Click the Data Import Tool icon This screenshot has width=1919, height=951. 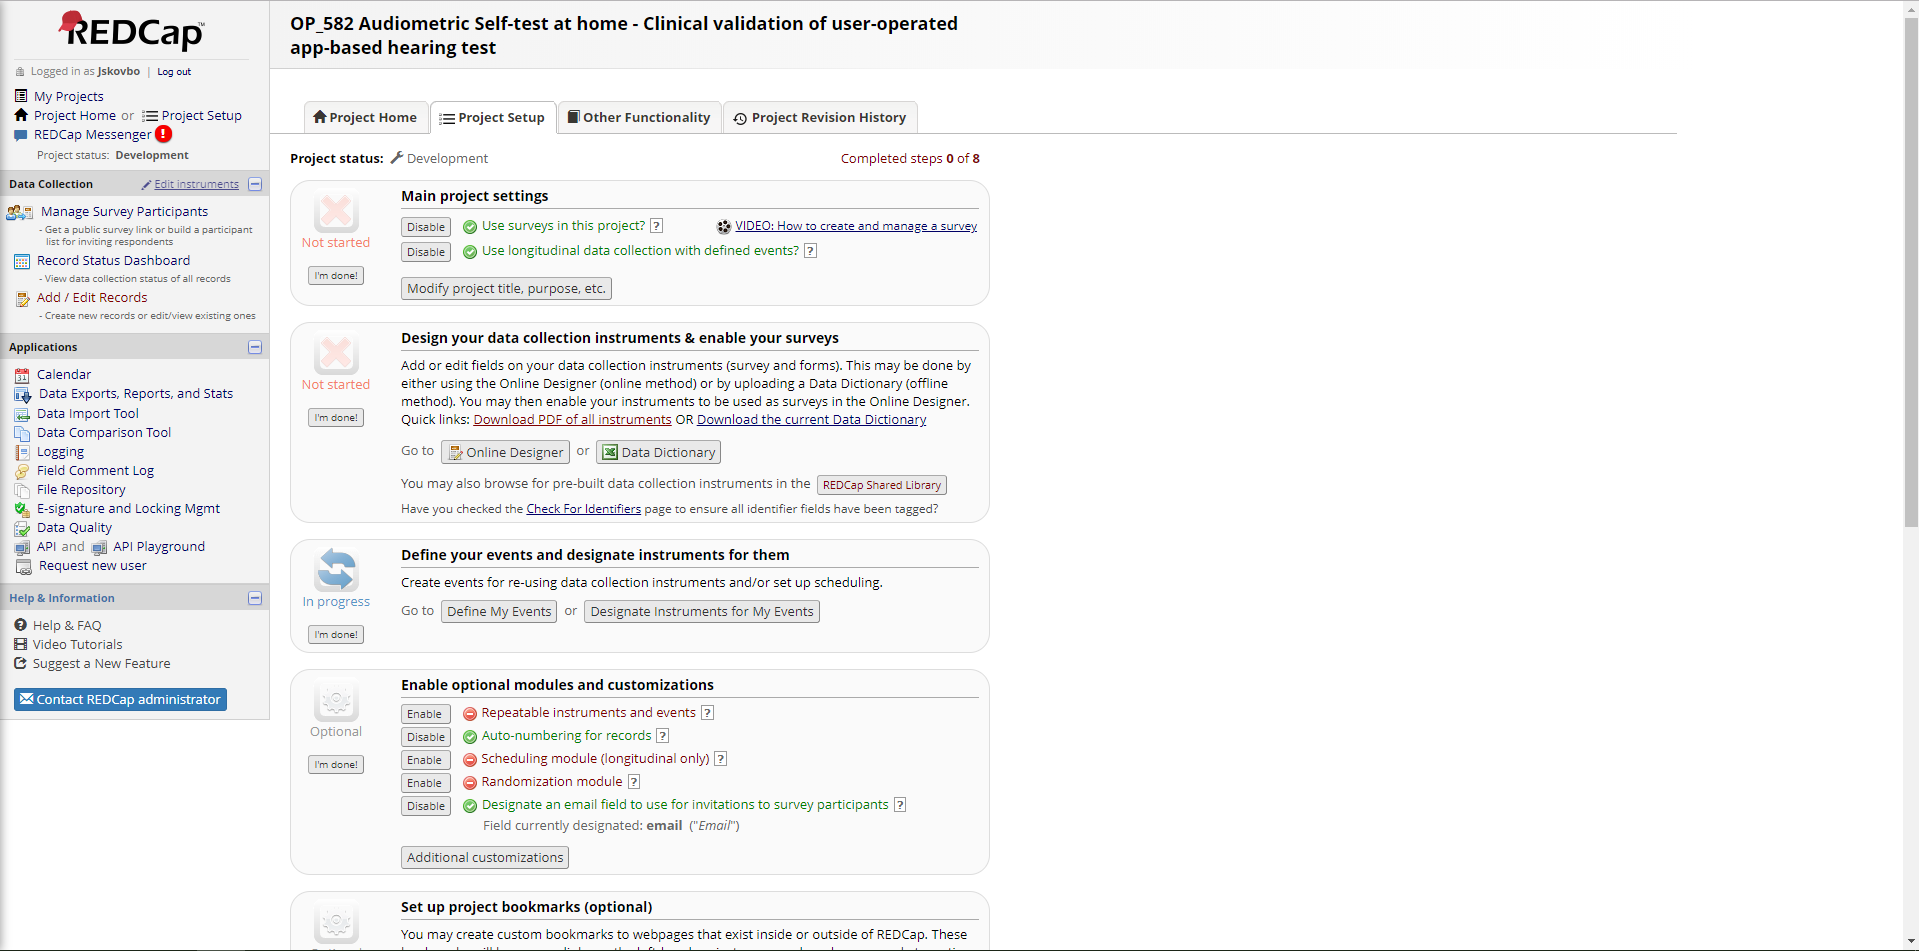click(x=22, y=414)
